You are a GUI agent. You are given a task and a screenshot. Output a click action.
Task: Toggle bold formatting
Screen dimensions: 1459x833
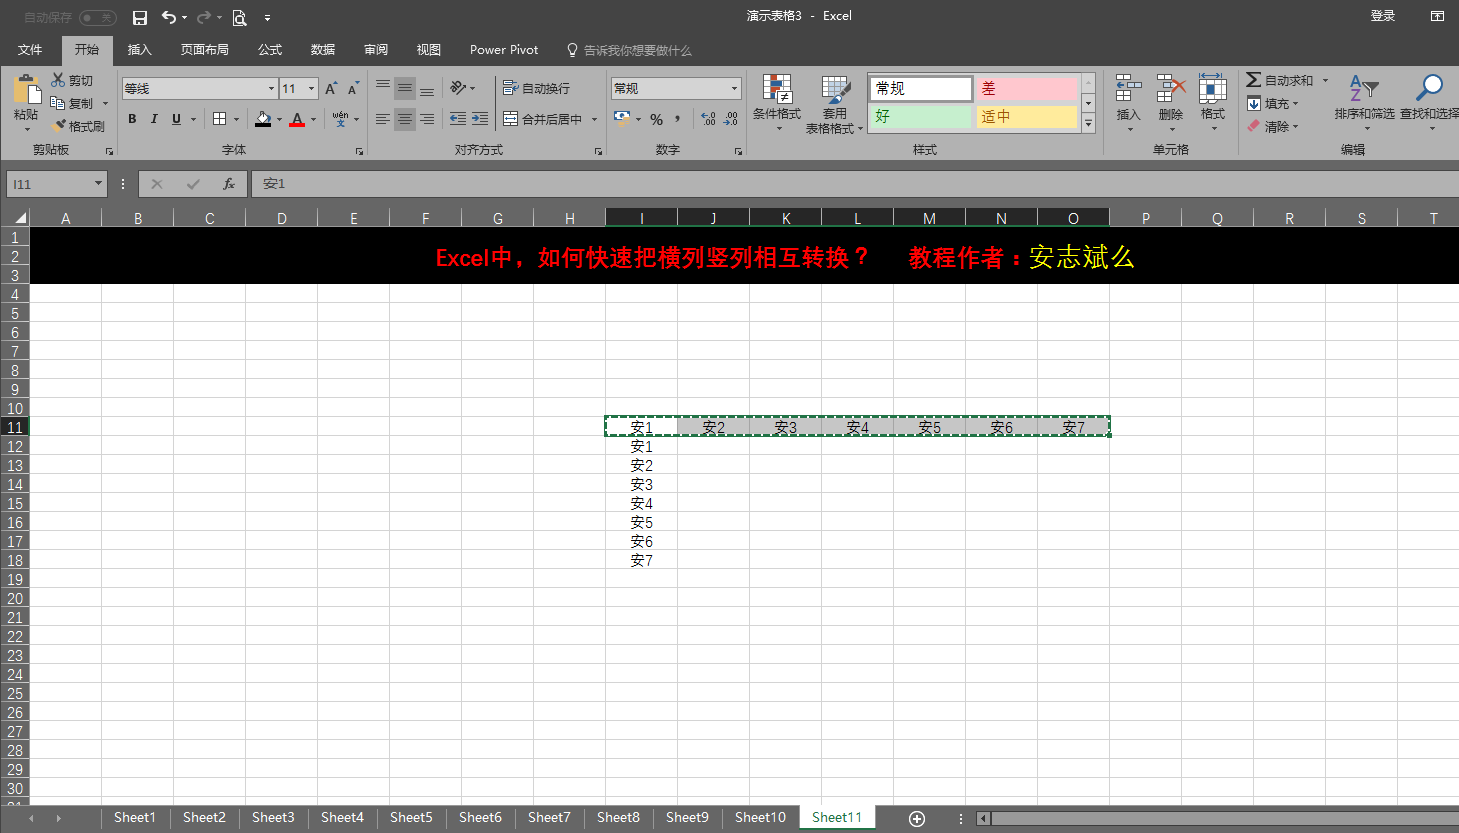pos(132,119)
